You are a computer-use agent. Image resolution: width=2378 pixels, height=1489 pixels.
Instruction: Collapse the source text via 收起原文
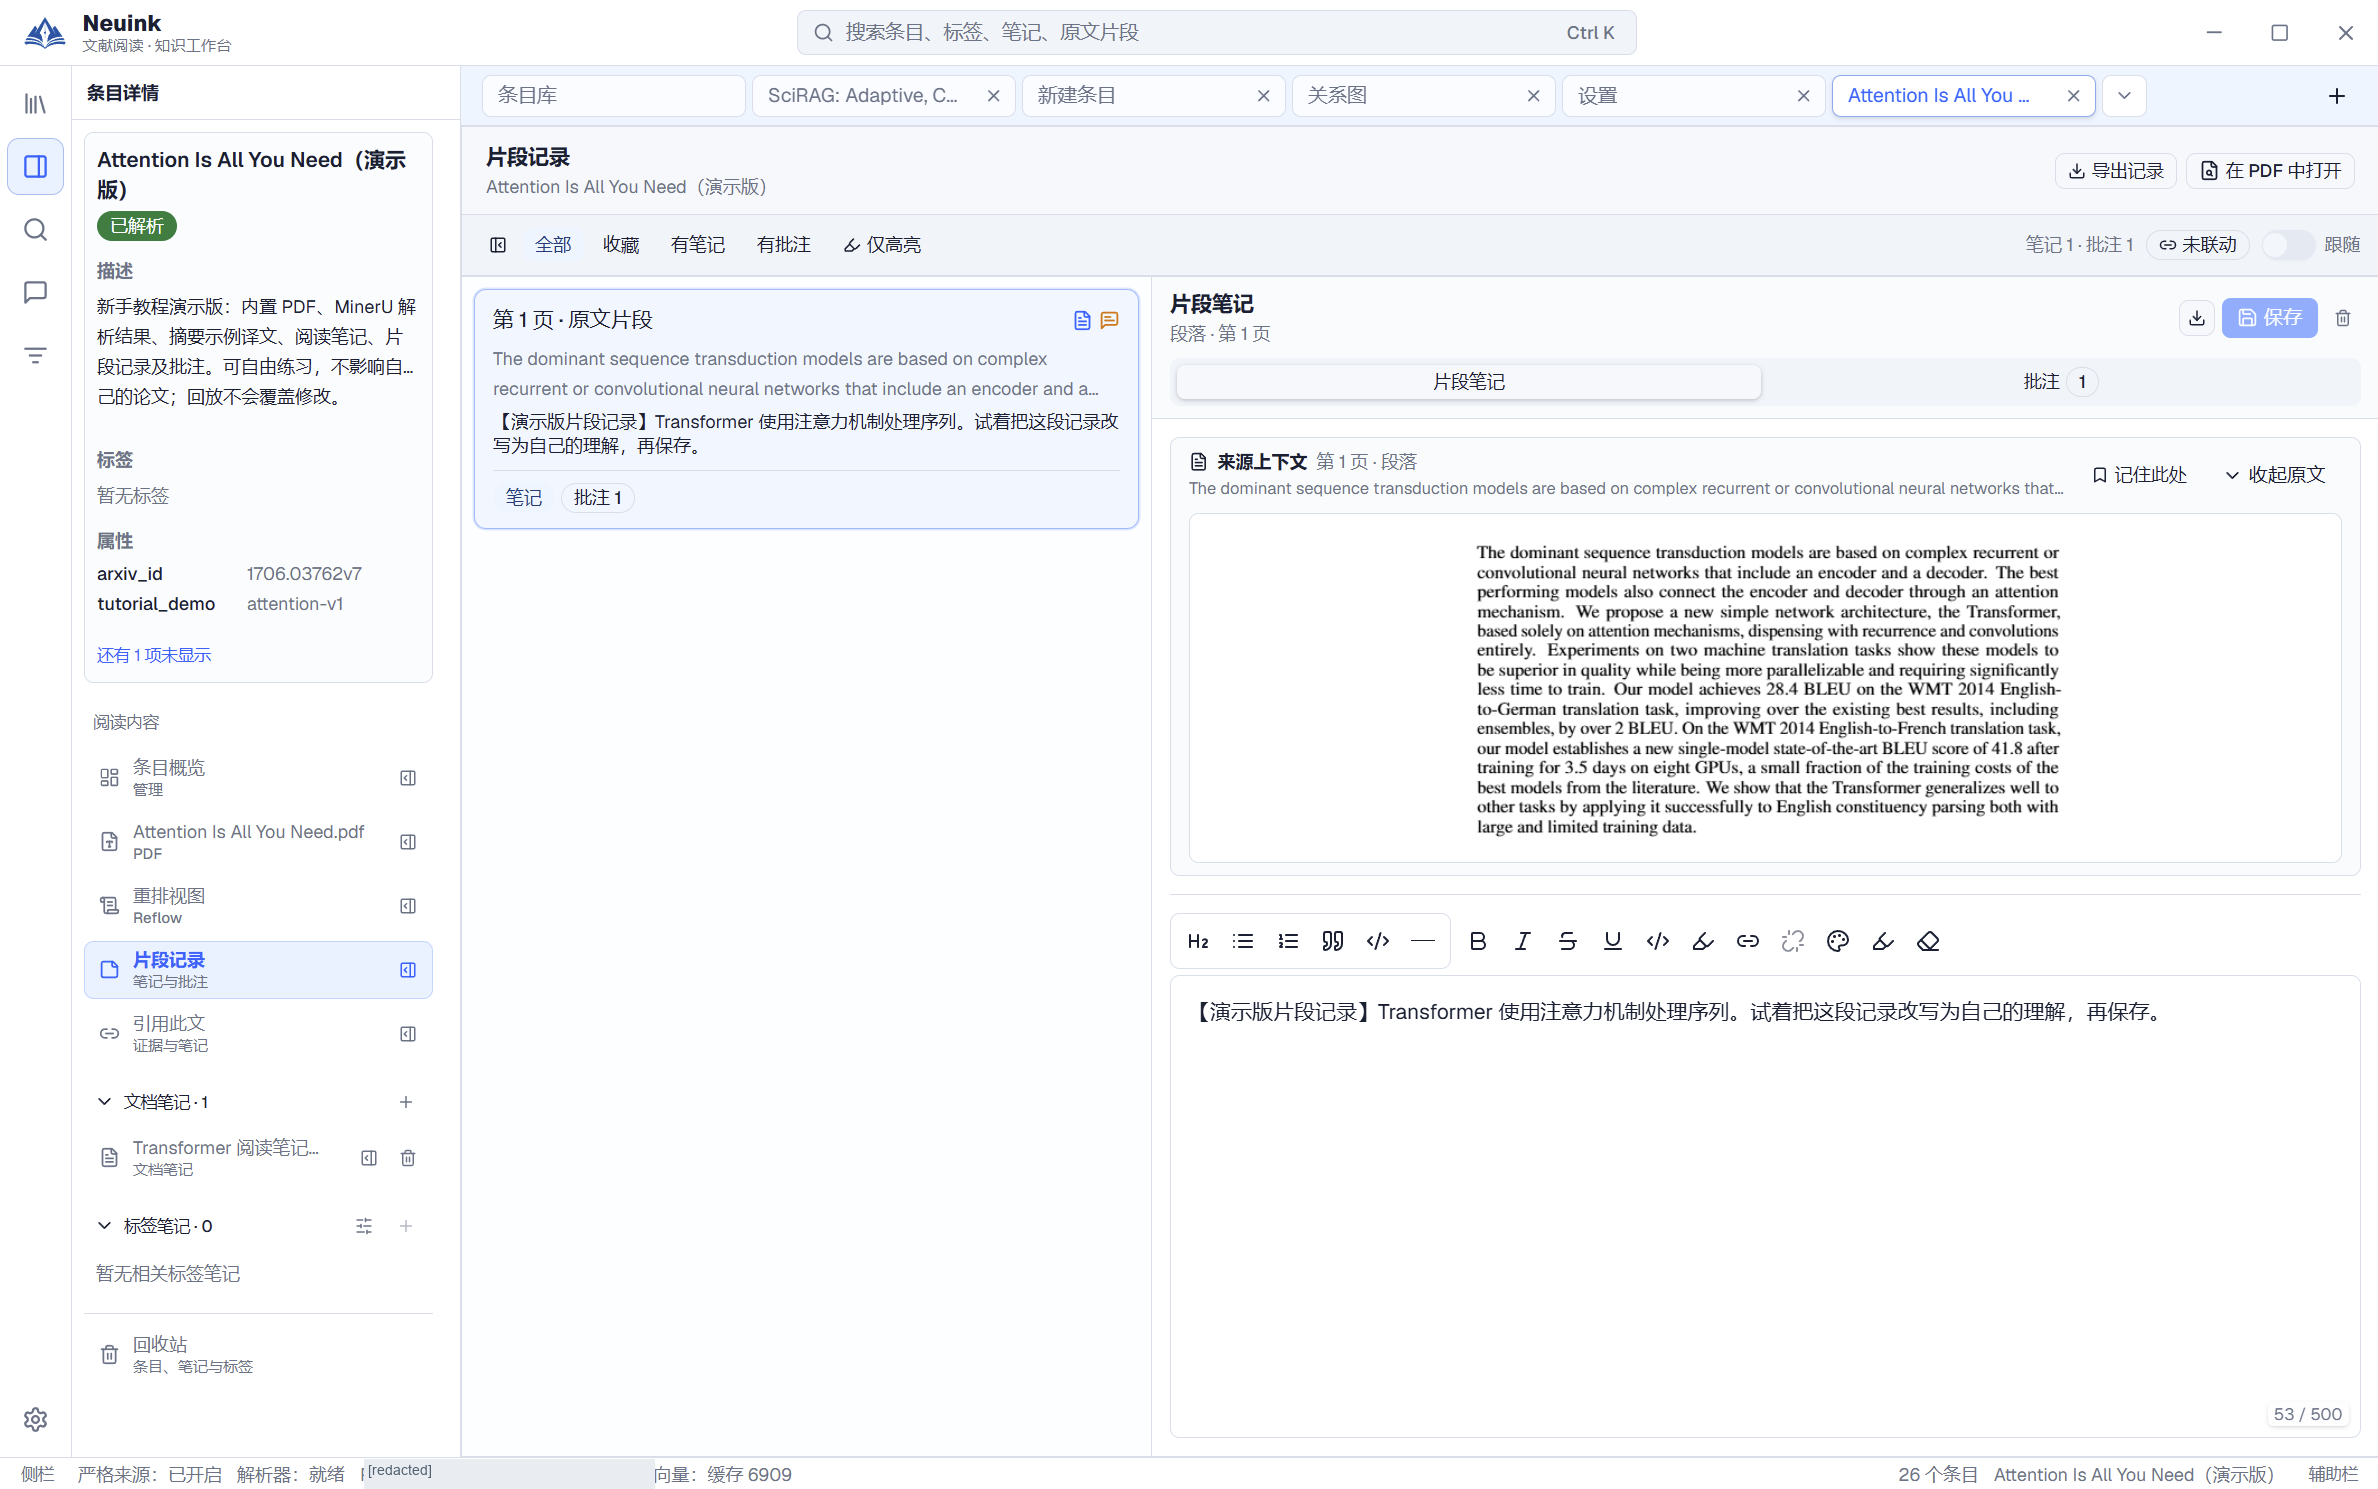pos(2275,475)
